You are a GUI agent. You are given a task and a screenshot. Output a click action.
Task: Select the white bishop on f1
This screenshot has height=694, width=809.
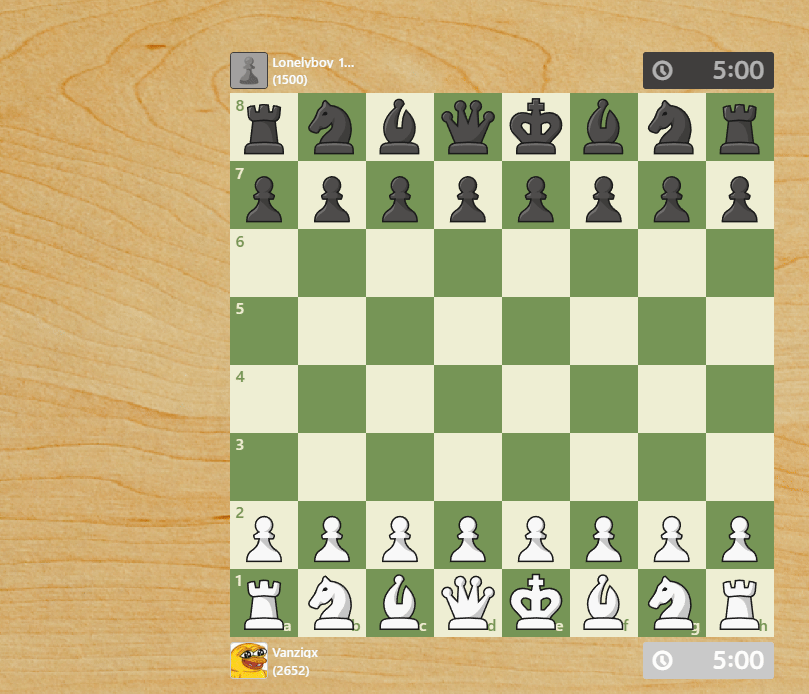[604, 603]
